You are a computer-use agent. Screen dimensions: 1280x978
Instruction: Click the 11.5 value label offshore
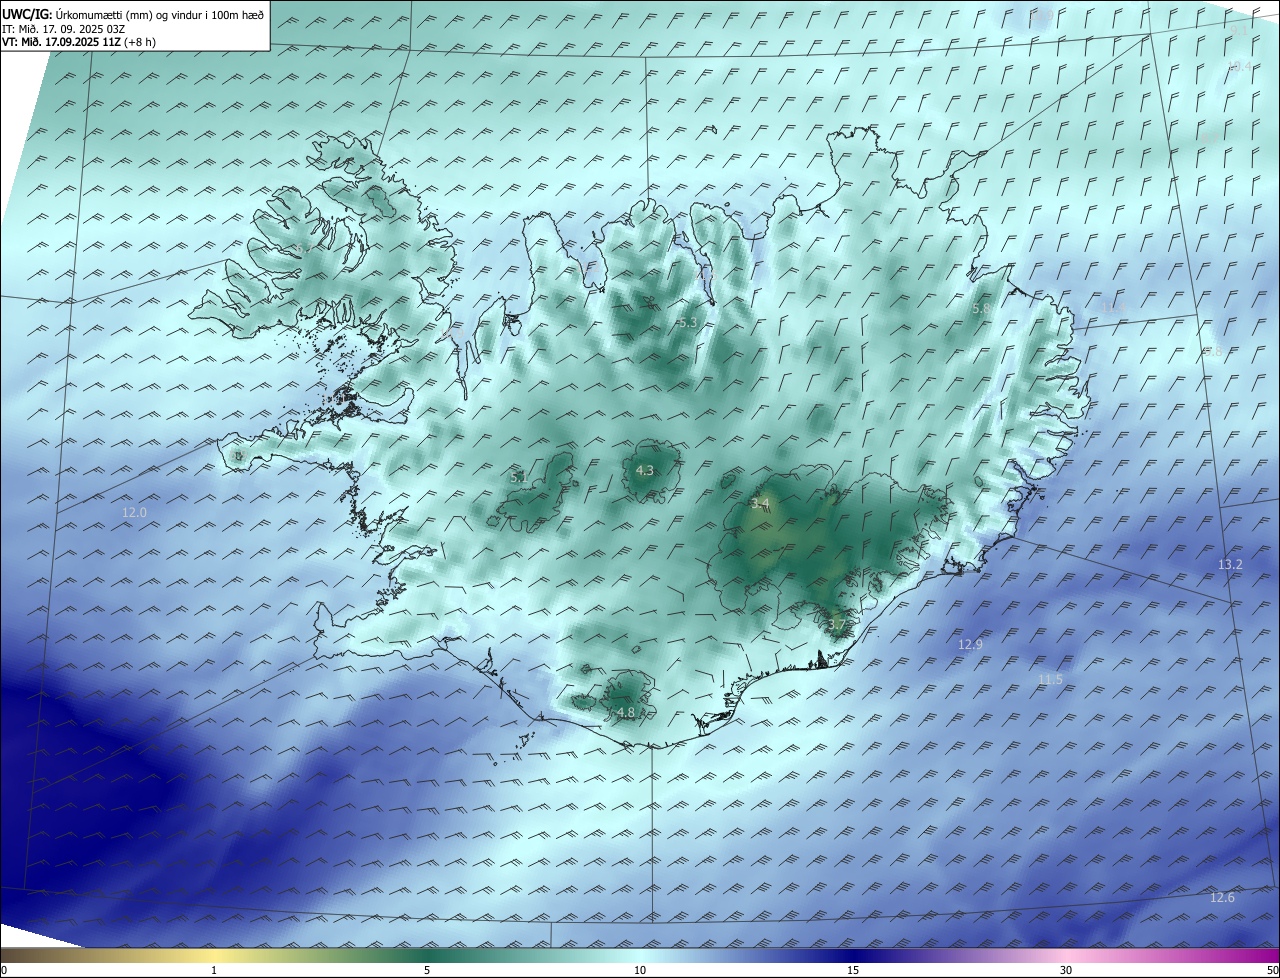[x=1050, y=680]
